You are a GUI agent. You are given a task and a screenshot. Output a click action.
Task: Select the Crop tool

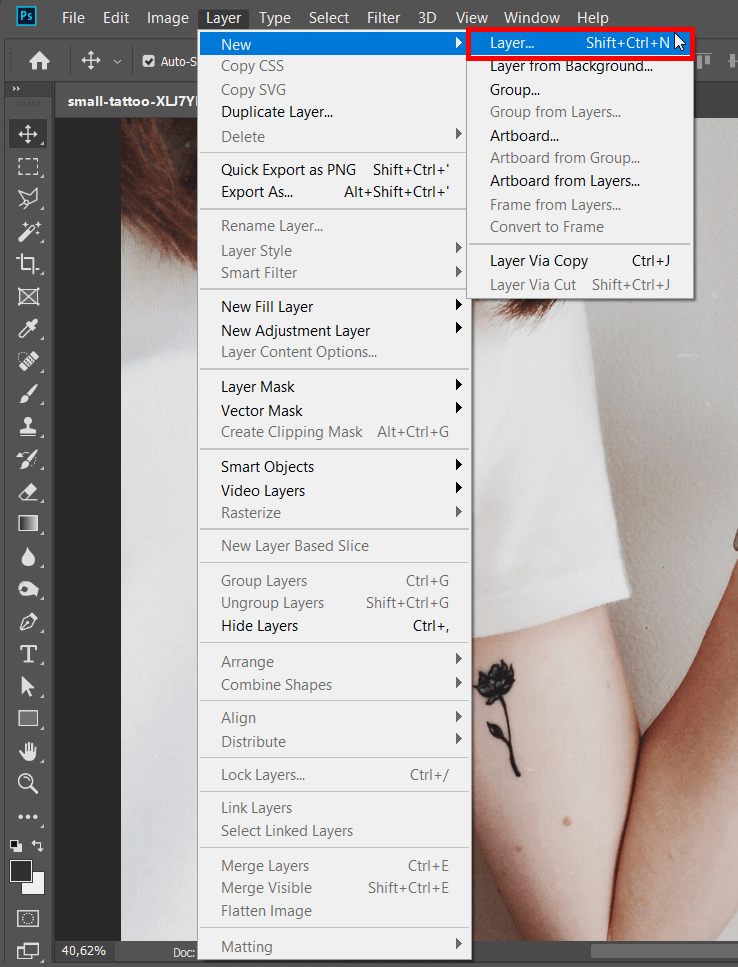28,264
